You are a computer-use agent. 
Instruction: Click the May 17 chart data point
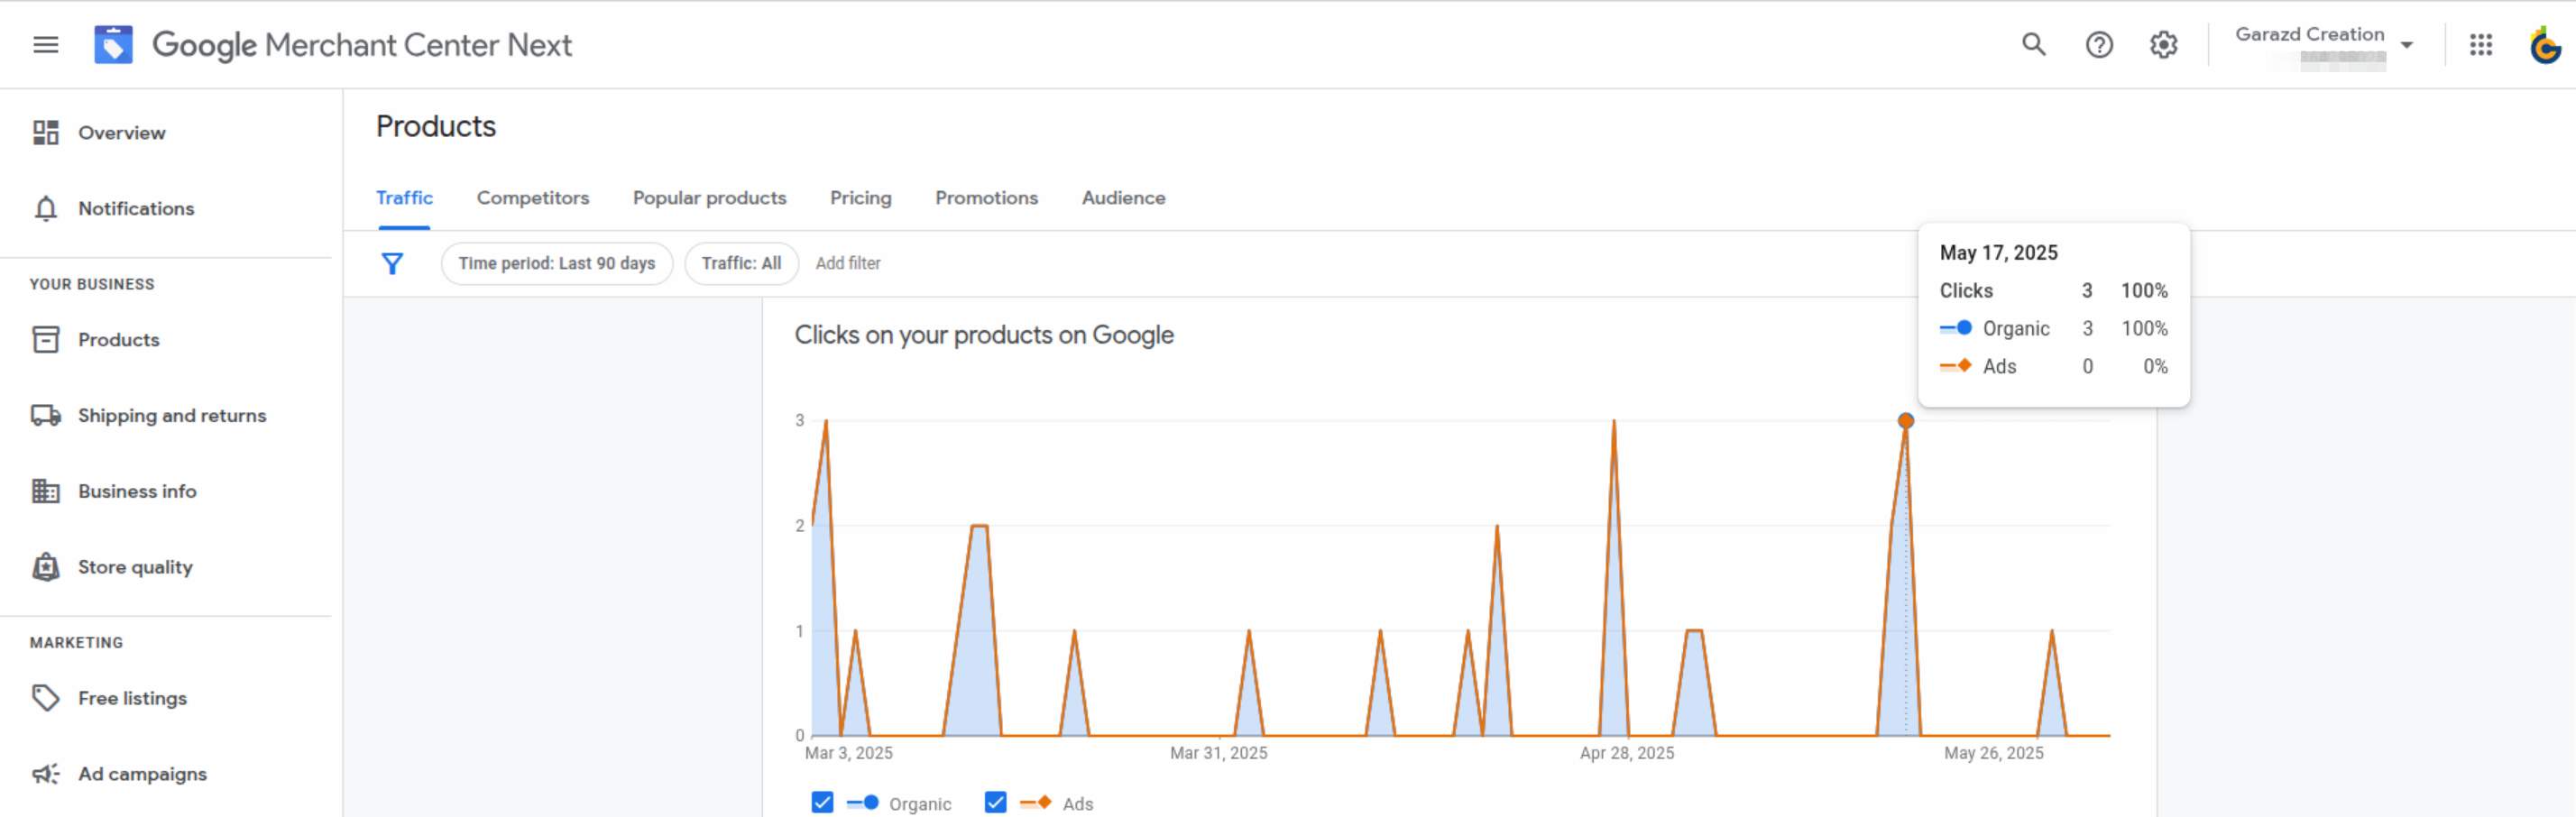pos(1905,421)
